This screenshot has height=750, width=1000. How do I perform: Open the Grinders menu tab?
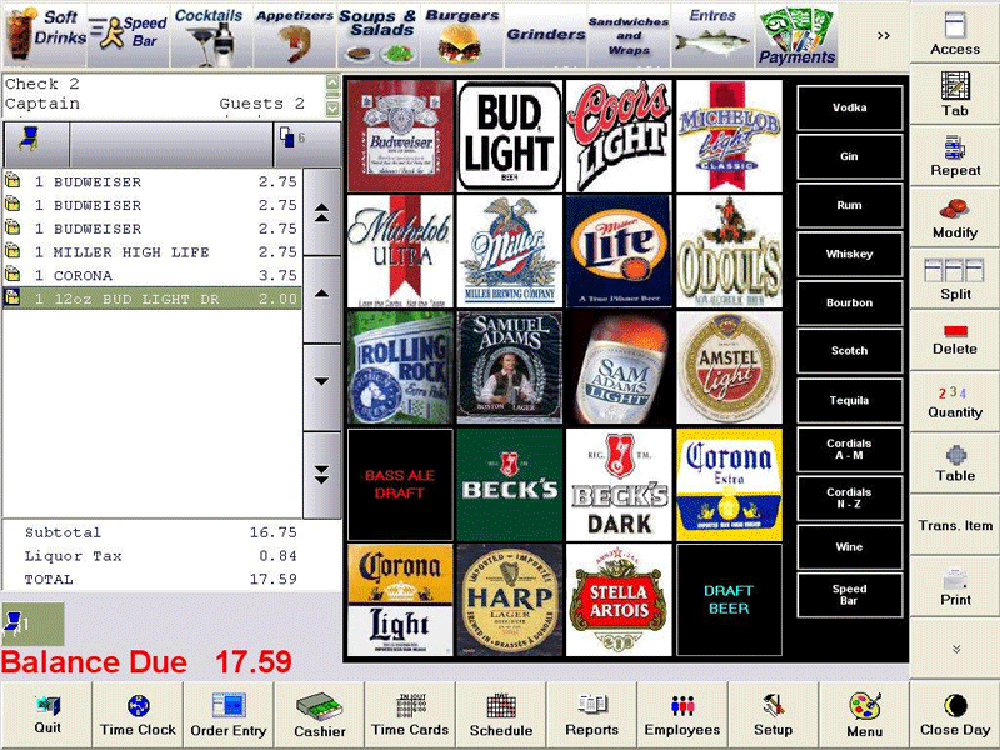(x=545, y=35)
